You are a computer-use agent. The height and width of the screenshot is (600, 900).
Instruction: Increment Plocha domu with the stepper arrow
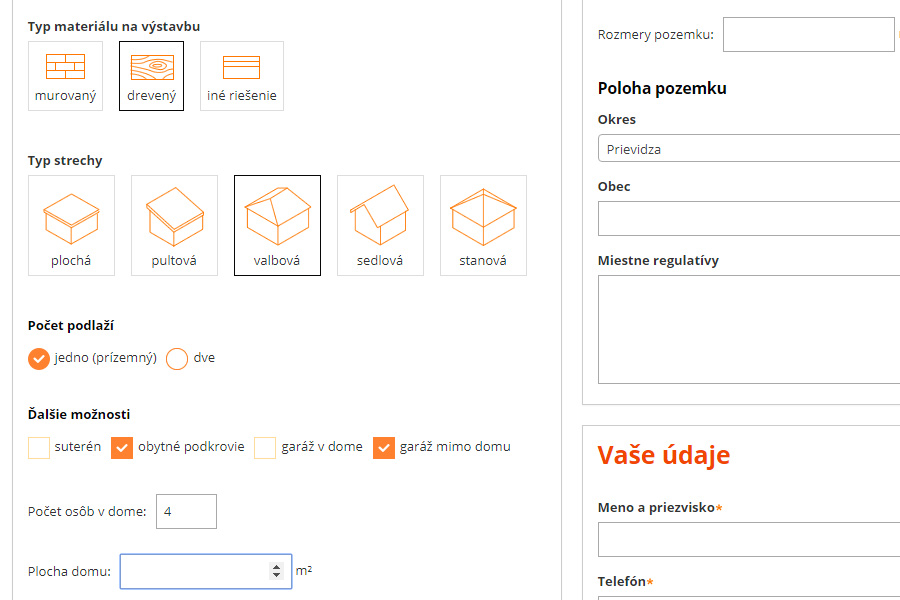(x=275, y=566)
